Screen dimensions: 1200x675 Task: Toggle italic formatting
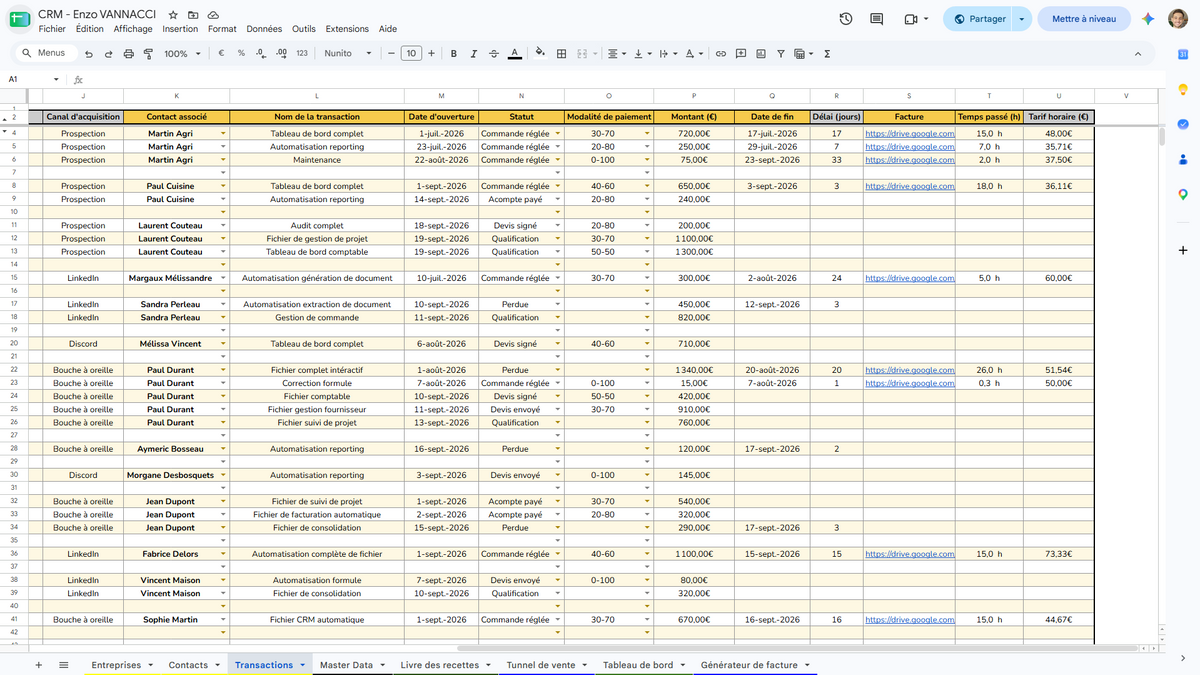tap(474, 54)
